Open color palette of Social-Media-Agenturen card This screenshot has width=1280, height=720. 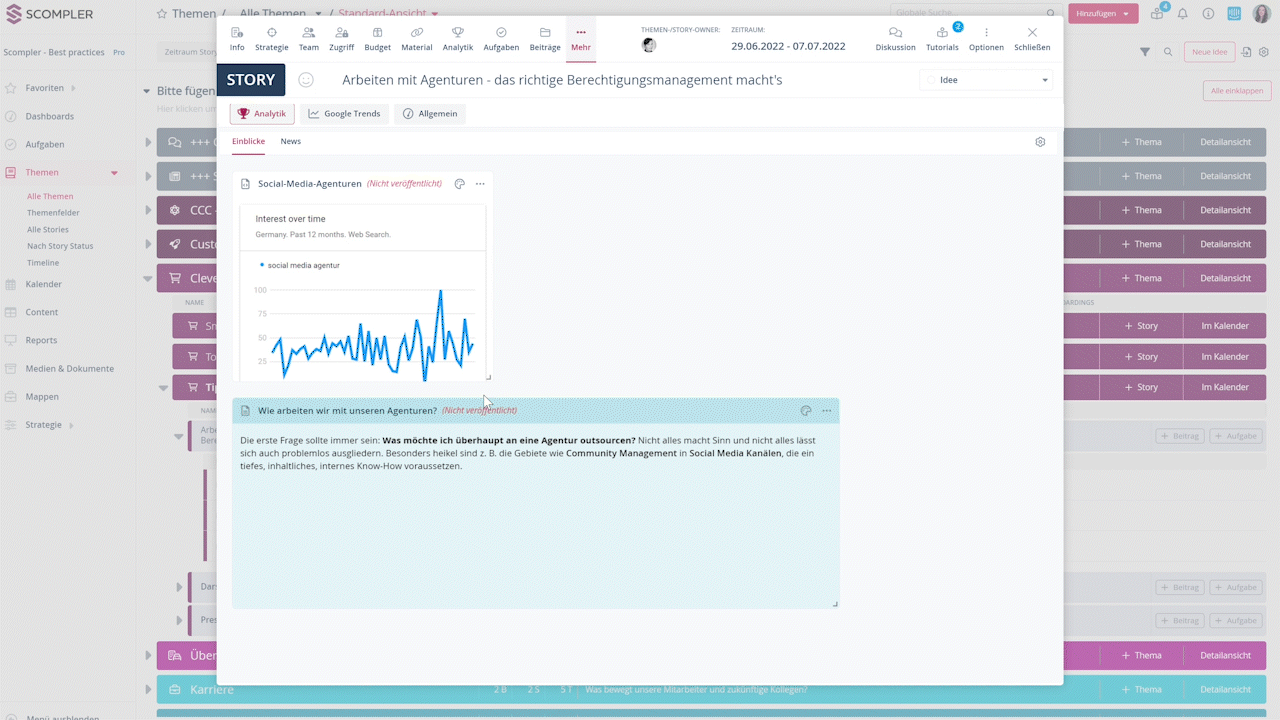point(460,184)
